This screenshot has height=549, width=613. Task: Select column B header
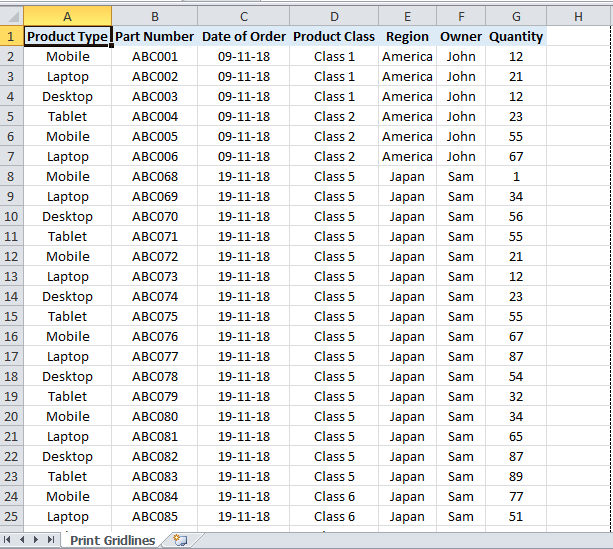coord(155,16)
